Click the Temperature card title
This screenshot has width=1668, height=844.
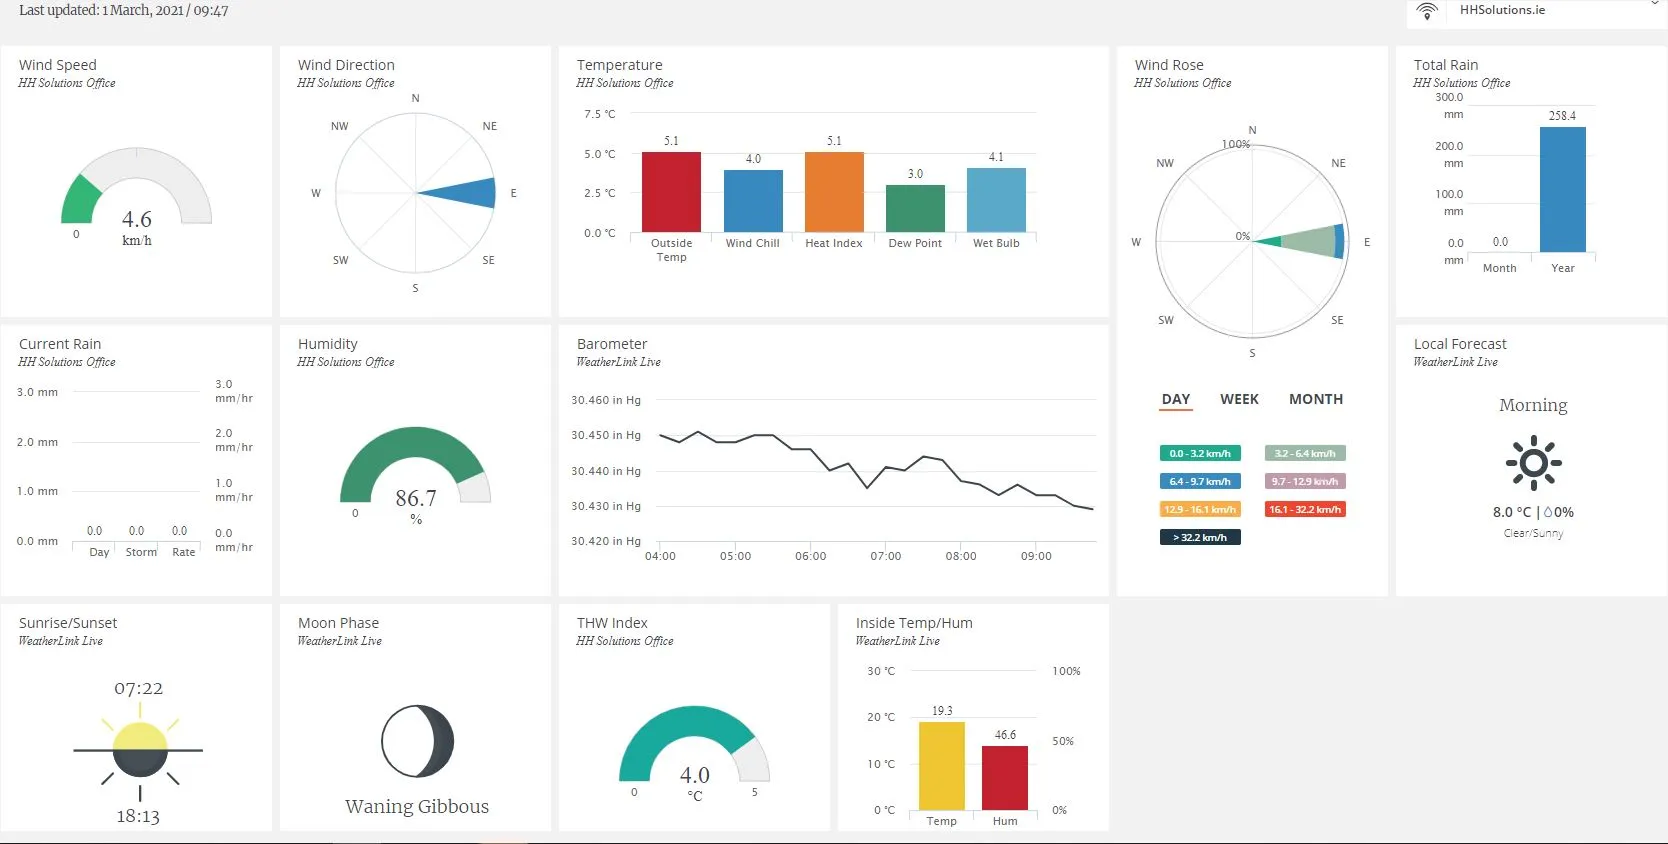coord(619,65)
